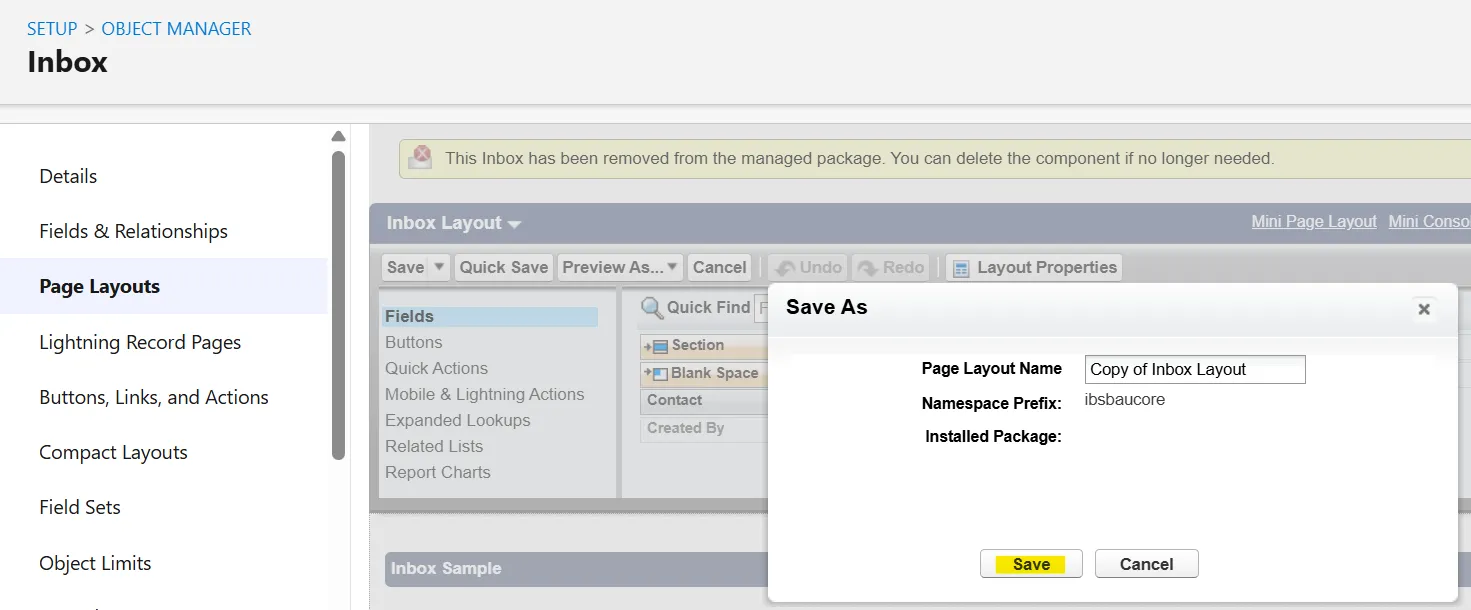
Task: Select Buttons in the palette category list
Action: [414, 342]
